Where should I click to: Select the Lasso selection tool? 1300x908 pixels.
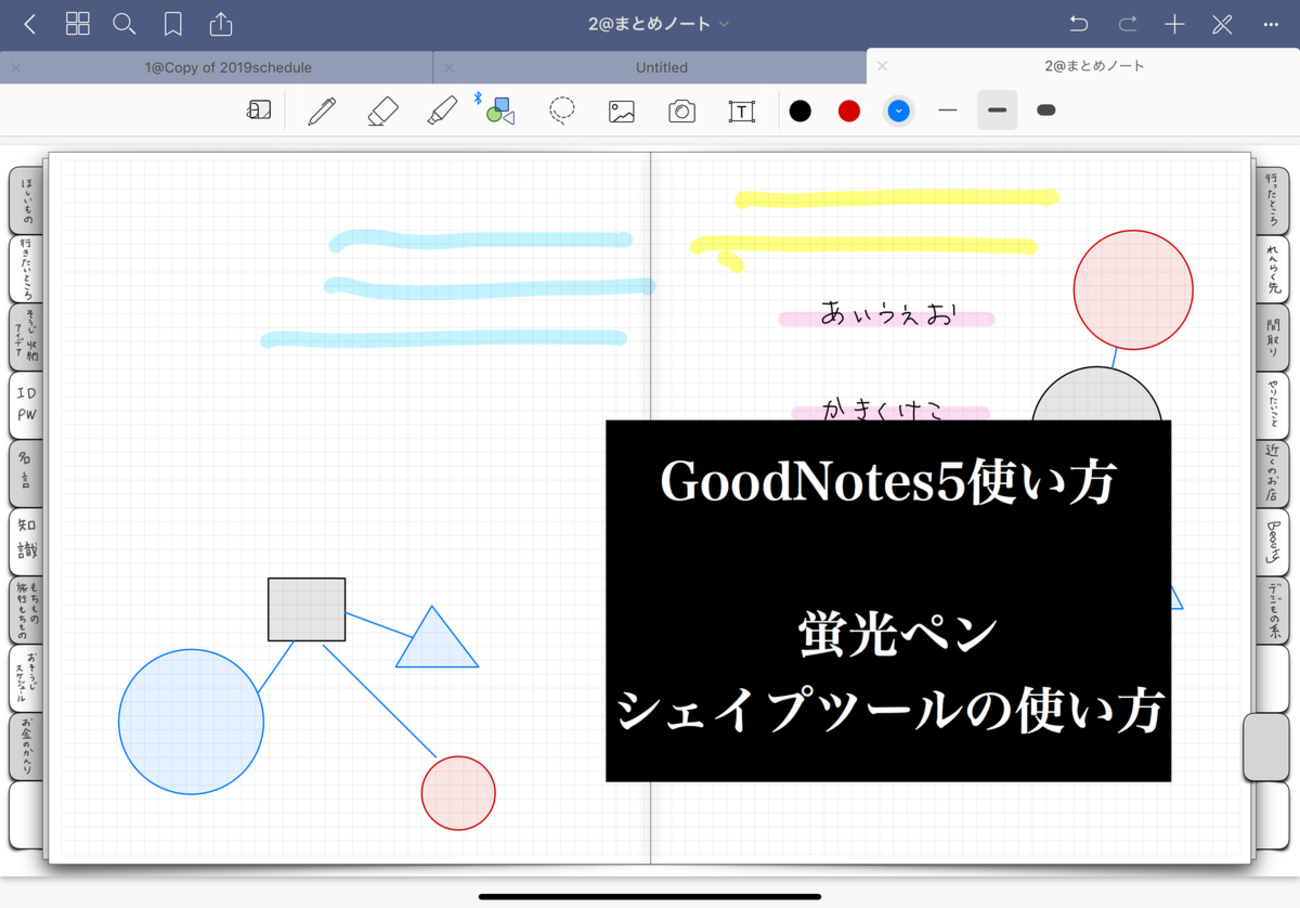pyautogui.click(x=562, y=110)
